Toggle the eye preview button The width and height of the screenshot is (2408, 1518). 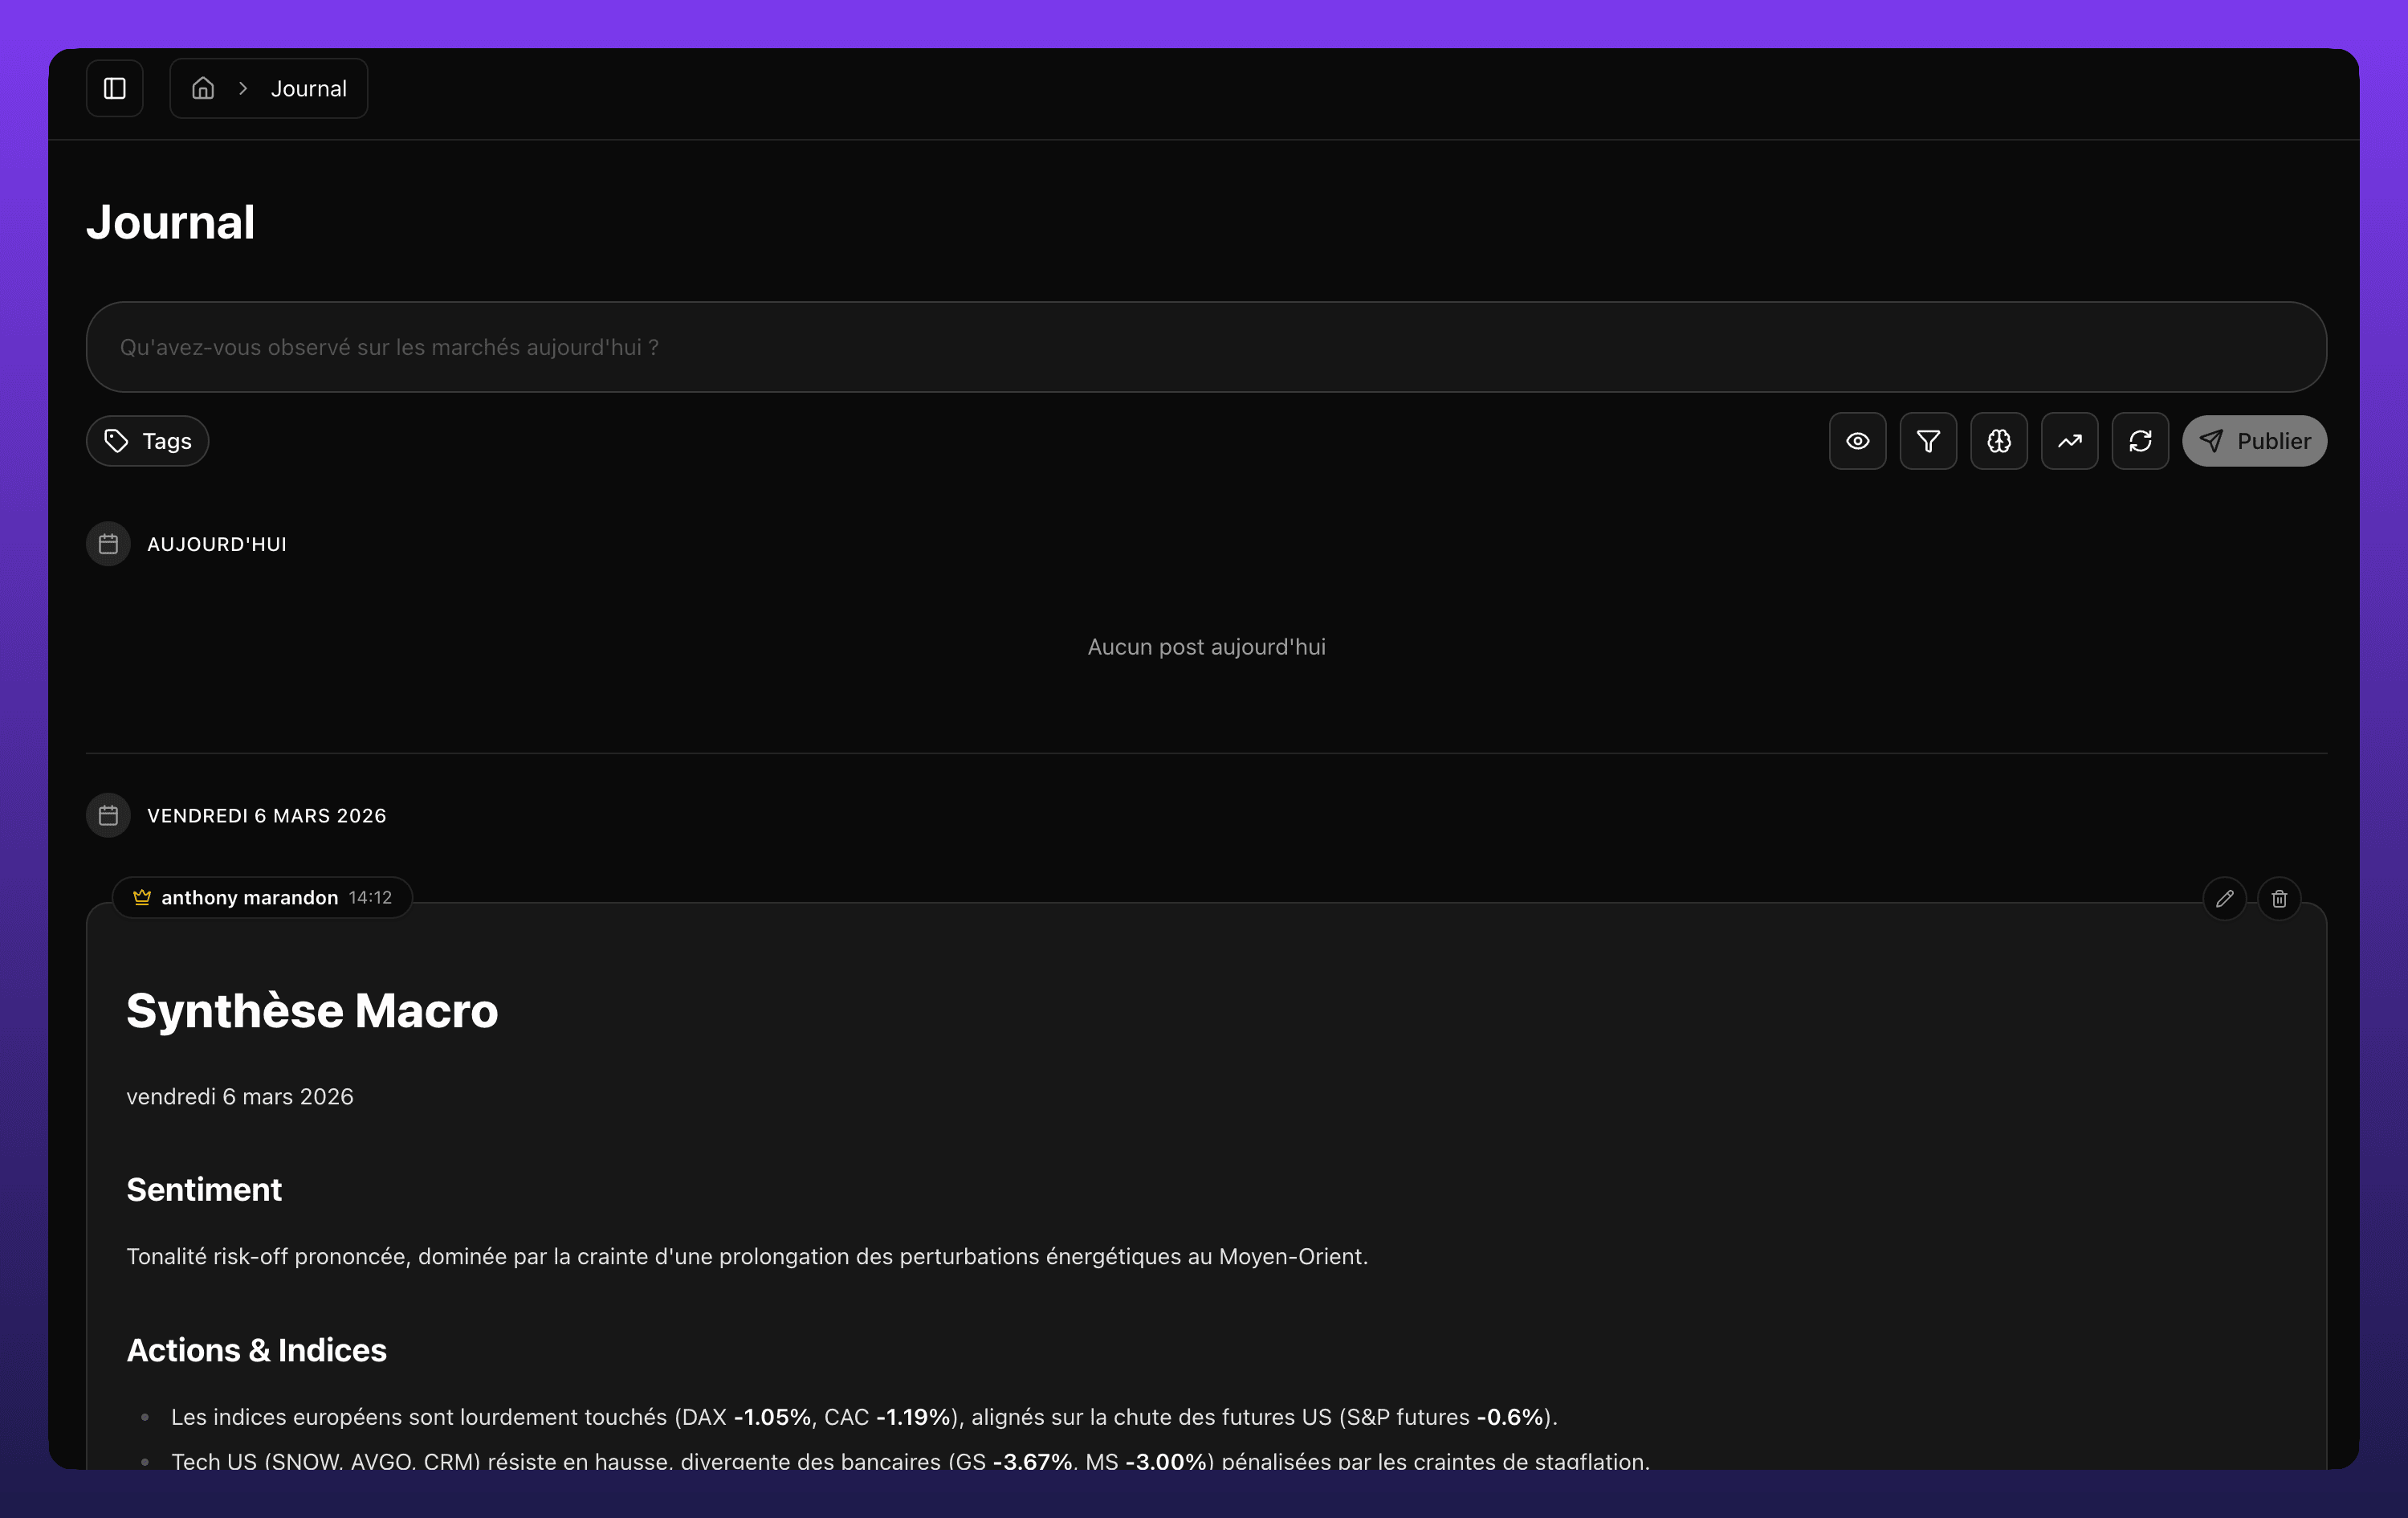click(1857, 441)
